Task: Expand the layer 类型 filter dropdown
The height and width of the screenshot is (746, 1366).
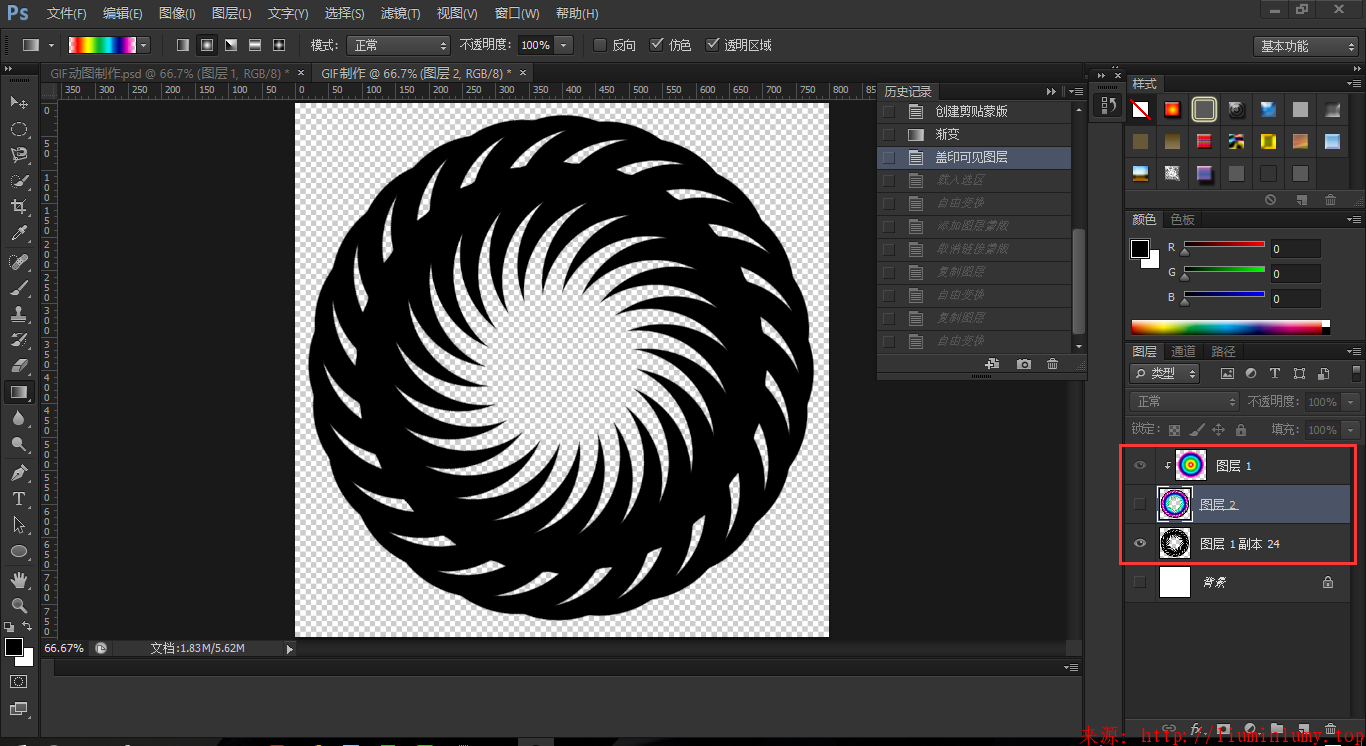Action: click(x=1165, y=373)
